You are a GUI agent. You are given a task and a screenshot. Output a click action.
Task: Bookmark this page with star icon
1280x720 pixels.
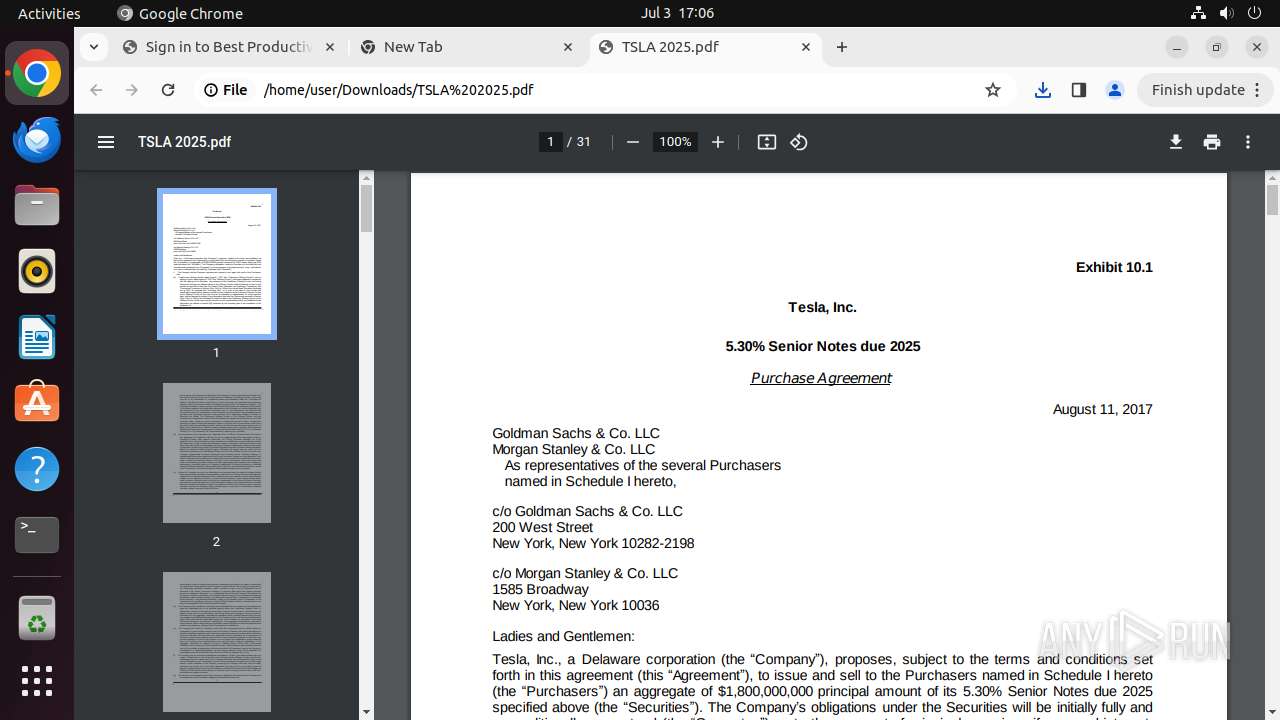pos(993,90)
